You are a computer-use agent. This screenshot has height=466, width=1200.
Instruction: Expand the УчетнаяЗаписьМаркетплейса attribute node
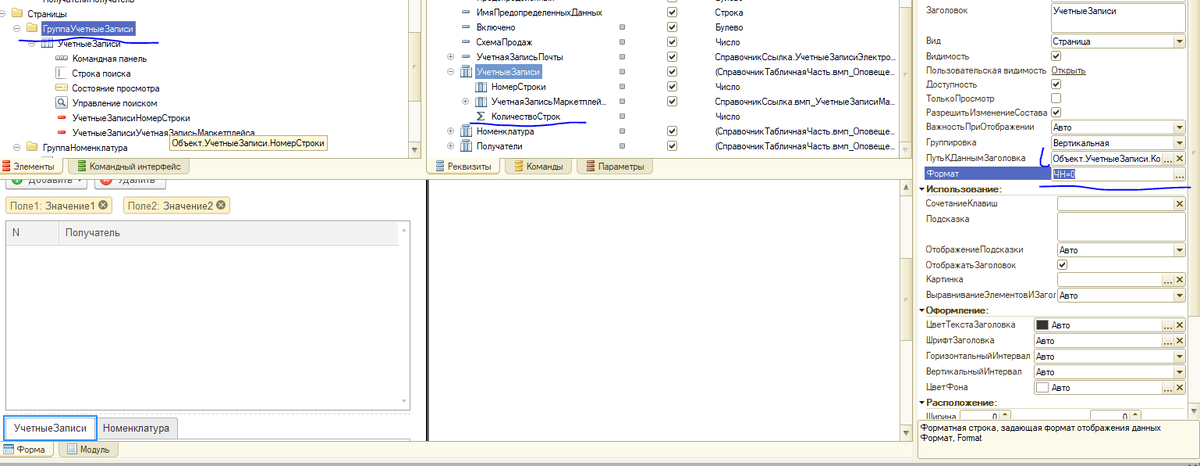pyautogui.click(x=465, y=102)
